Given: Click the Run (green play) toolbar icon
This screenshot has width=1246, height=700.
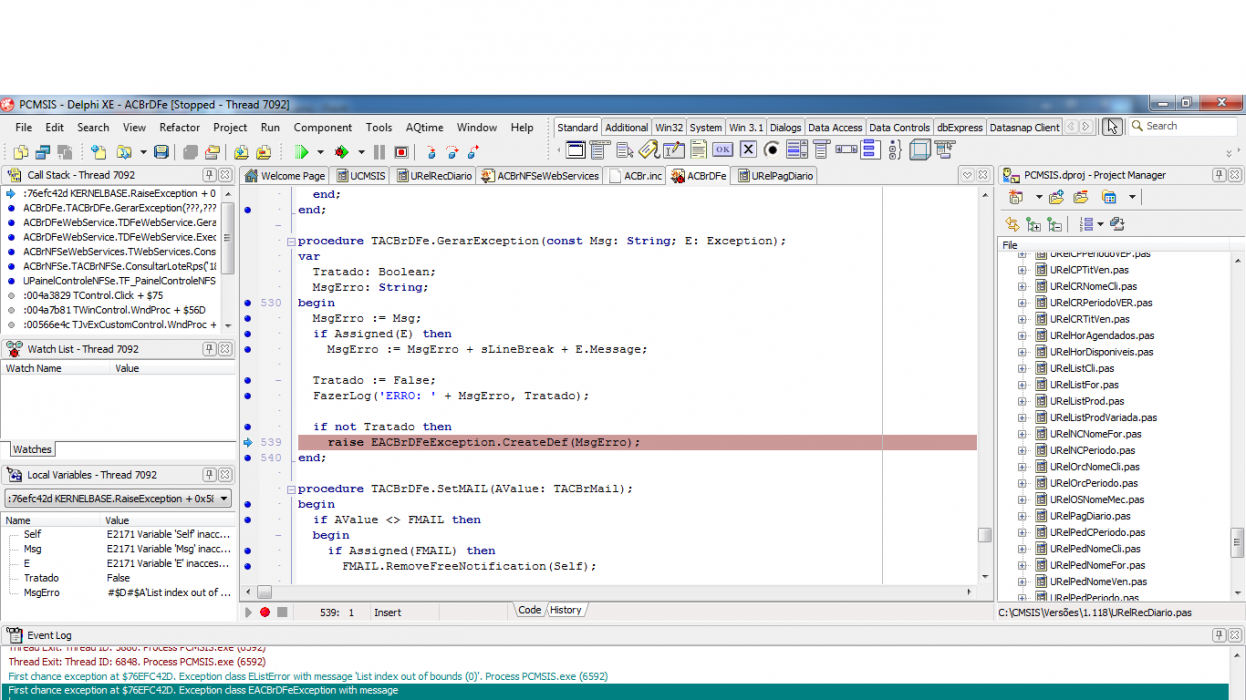Looking at the screenshot, I should [x=301, y=152].
